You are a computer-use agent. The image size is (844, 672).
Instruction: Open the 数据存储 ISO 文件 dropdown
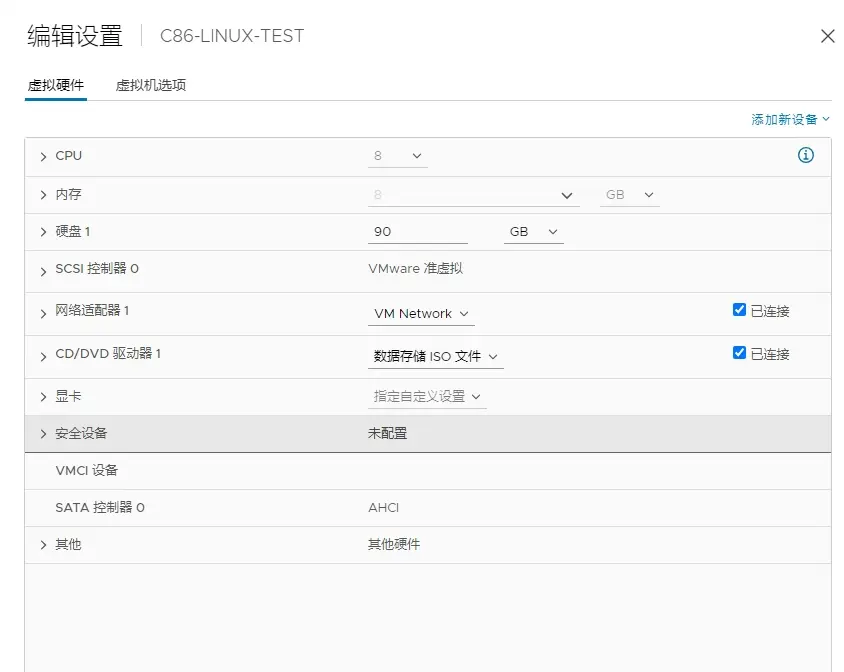point(435,356)
